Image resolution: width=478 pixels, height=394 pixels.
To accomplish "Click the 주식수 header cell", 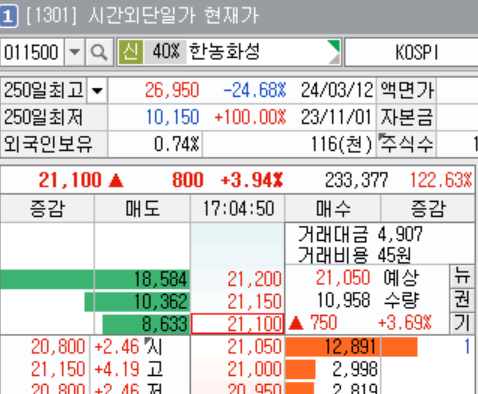I will 407,144.
